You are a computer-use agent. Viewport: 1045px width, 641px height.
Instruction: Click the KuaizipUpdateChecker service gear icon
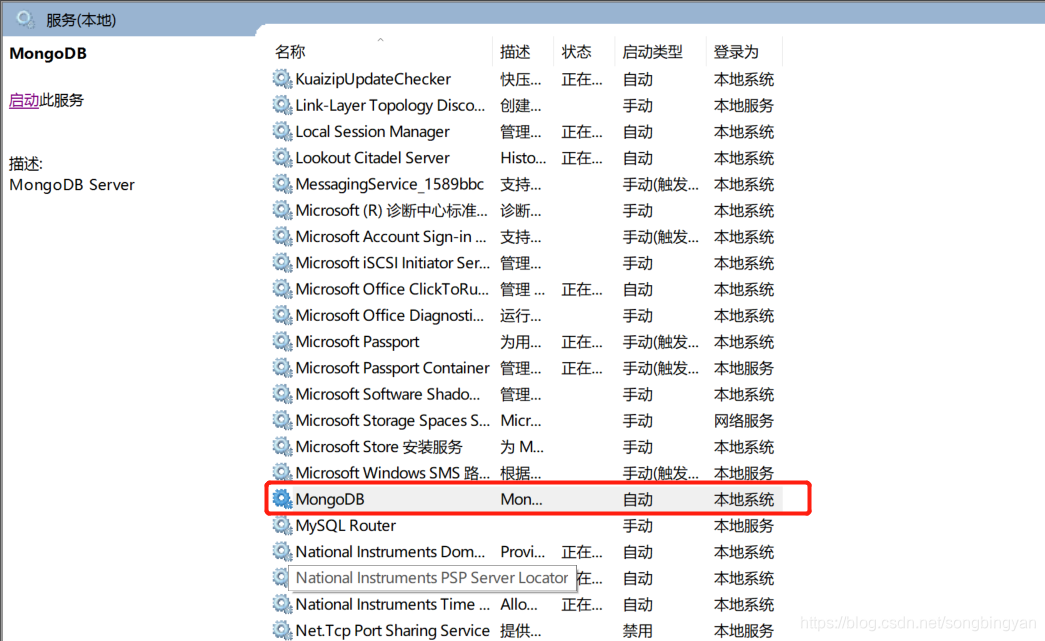pyautogui.click(x=283, y=79)
